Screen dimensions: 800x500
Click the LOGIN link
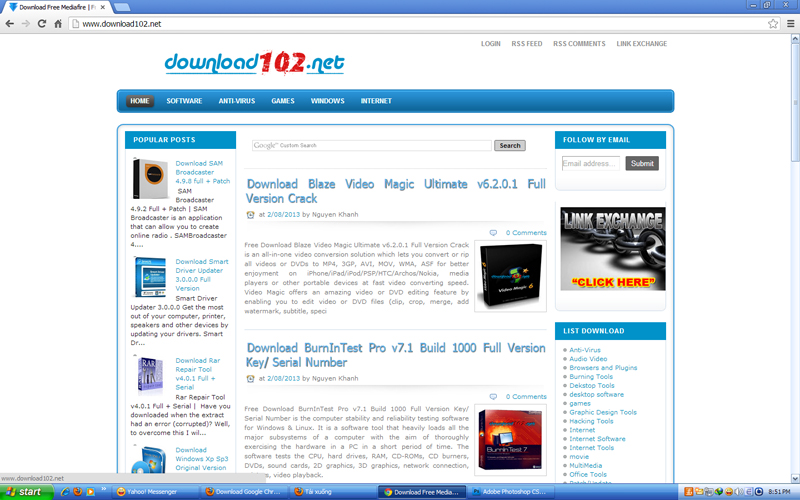tap(490, 44)
